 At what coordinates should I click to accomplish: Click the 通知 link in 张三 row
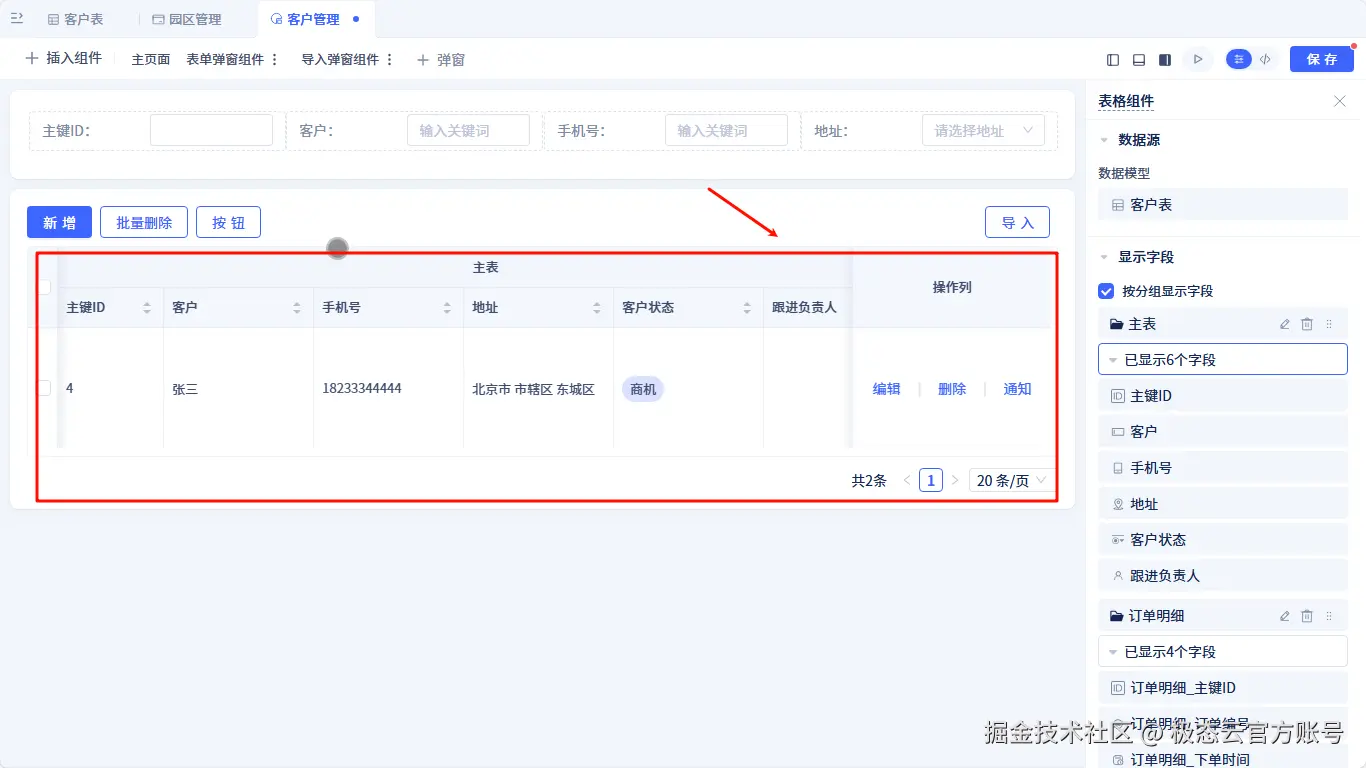(x=1017, y=389)
